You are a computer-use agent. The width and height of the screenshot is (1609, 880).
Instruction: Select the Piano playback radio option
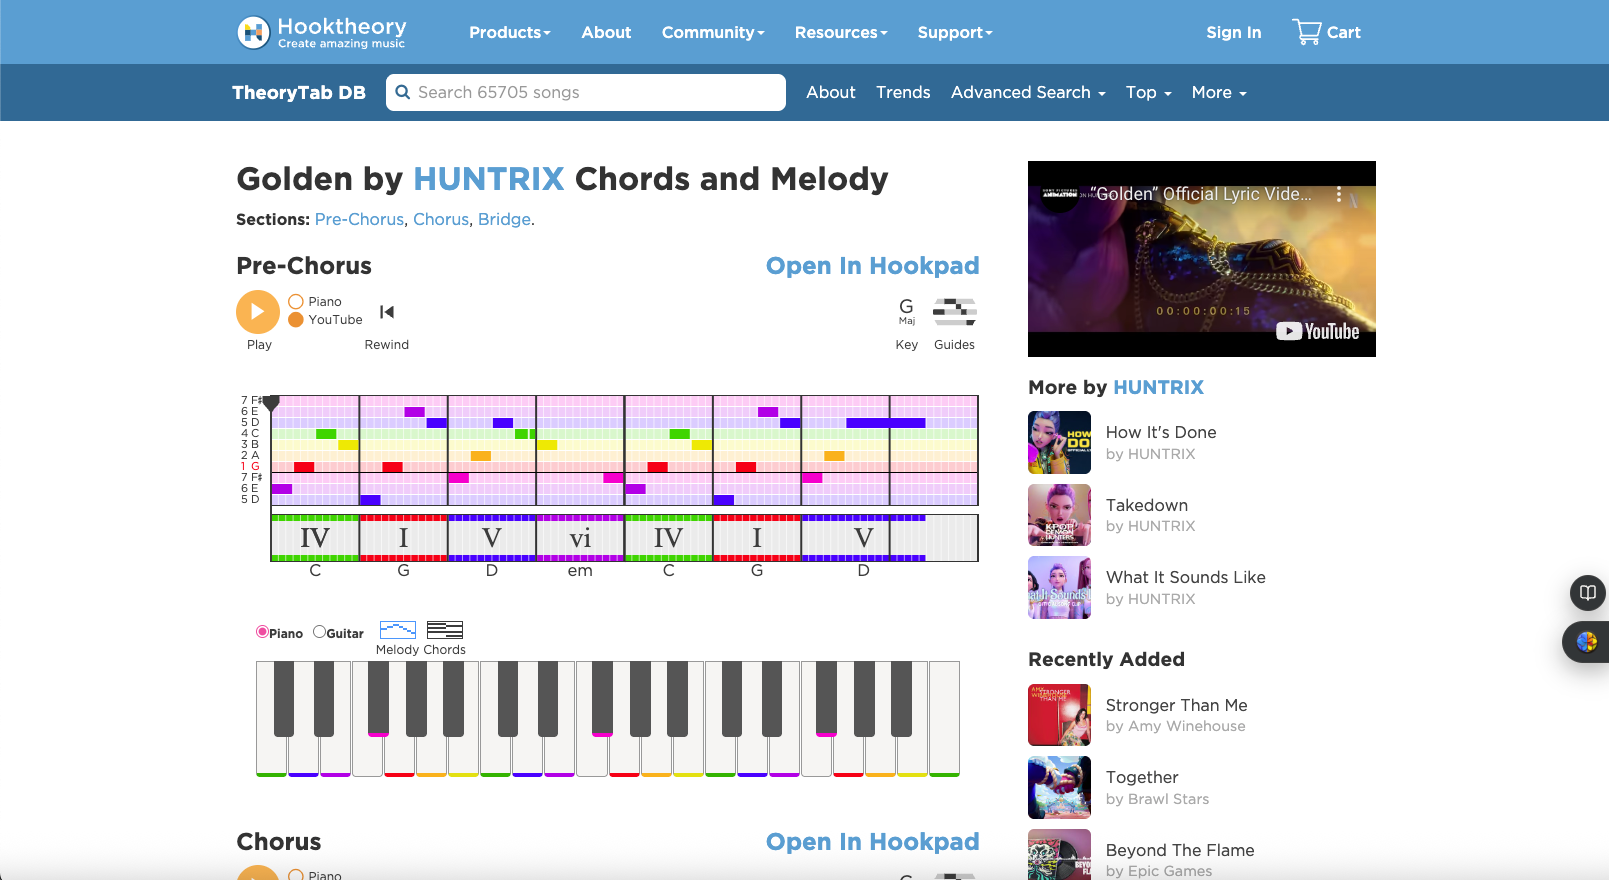pos(296,302)
